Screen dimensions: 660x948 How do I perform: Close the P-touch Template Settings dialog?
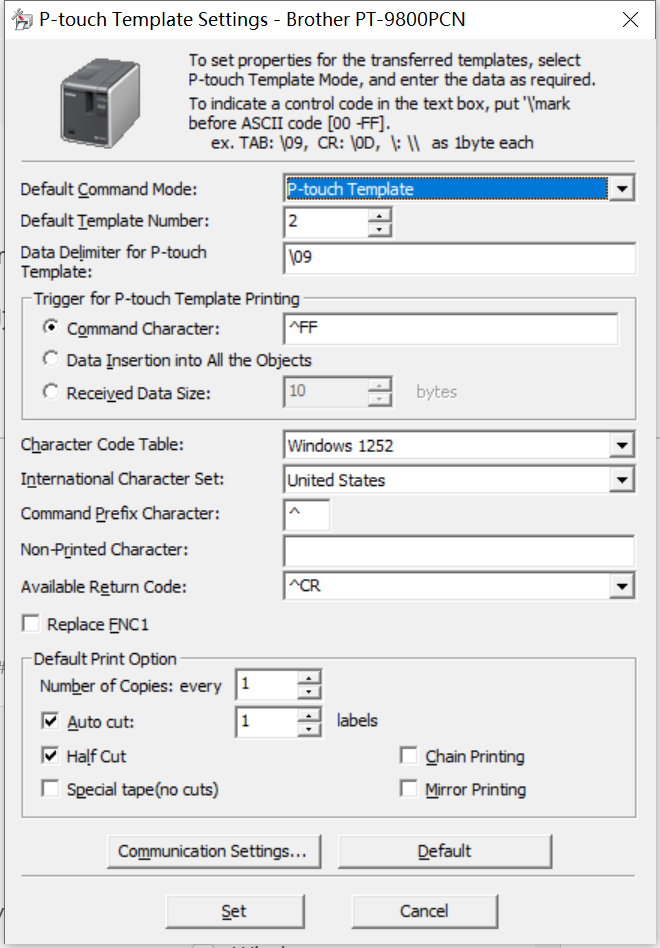[630, 19]
